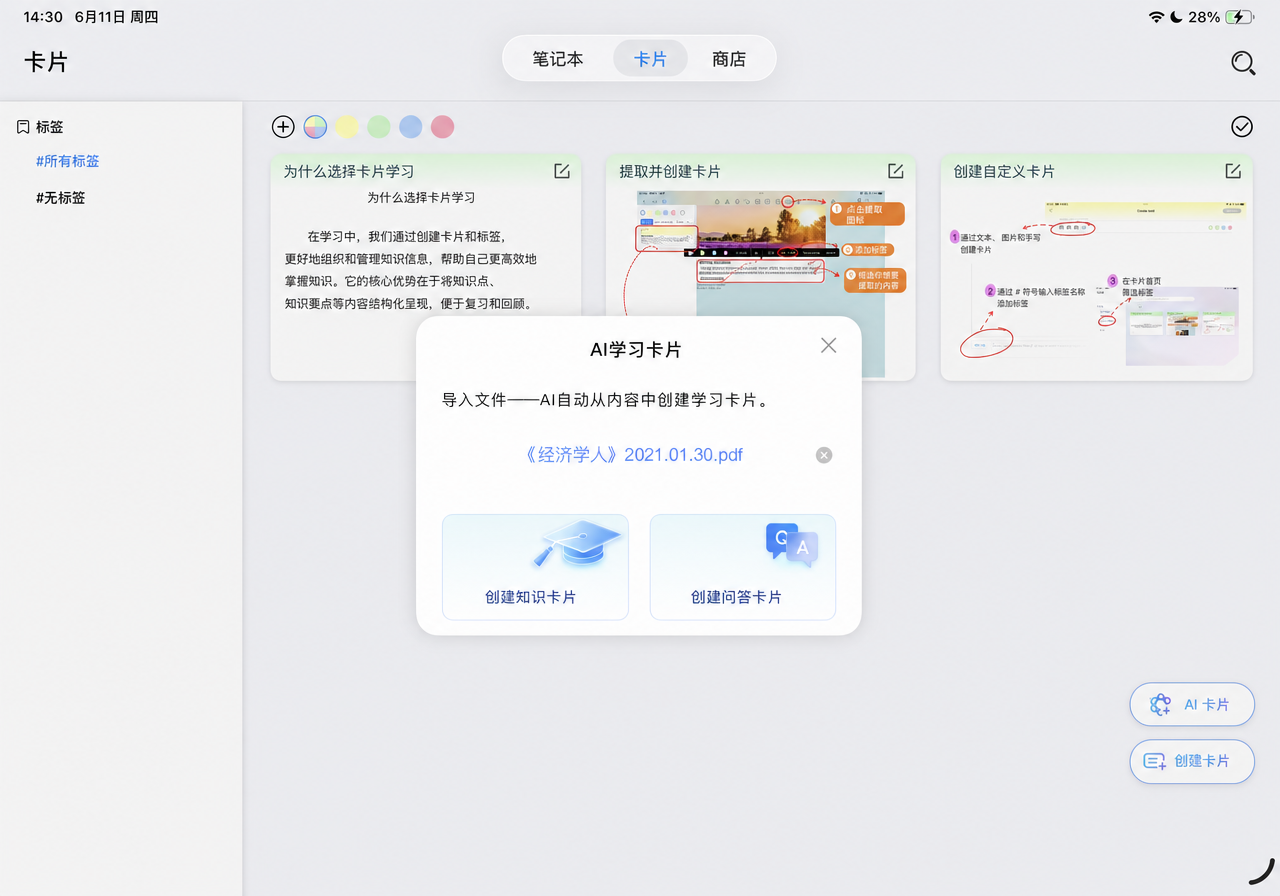Filter cards by blue color
1280x896 pixels.
(x=411, y=126)
